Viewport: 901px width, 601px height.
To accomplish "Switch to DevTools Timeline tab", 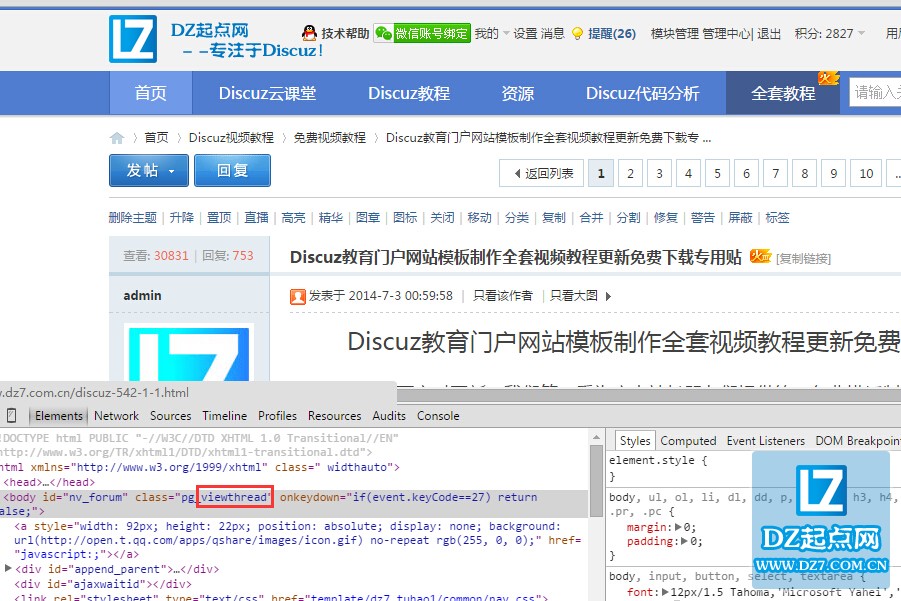I will tap(225, 415).
